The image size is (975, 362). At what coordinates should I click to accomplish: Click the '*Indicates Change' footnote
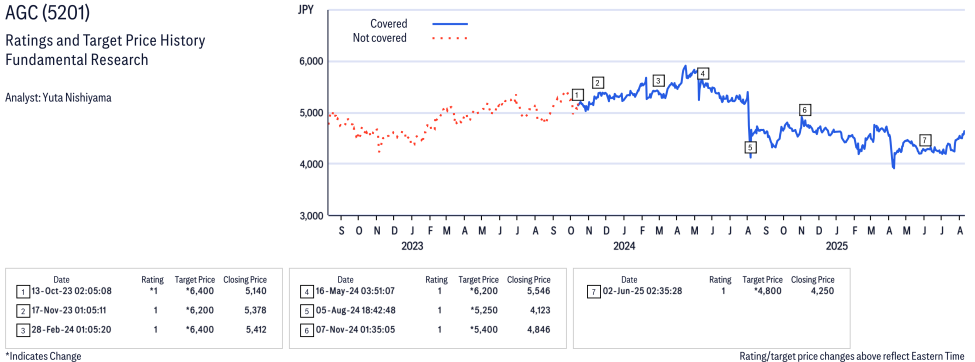tap(43, 356)
